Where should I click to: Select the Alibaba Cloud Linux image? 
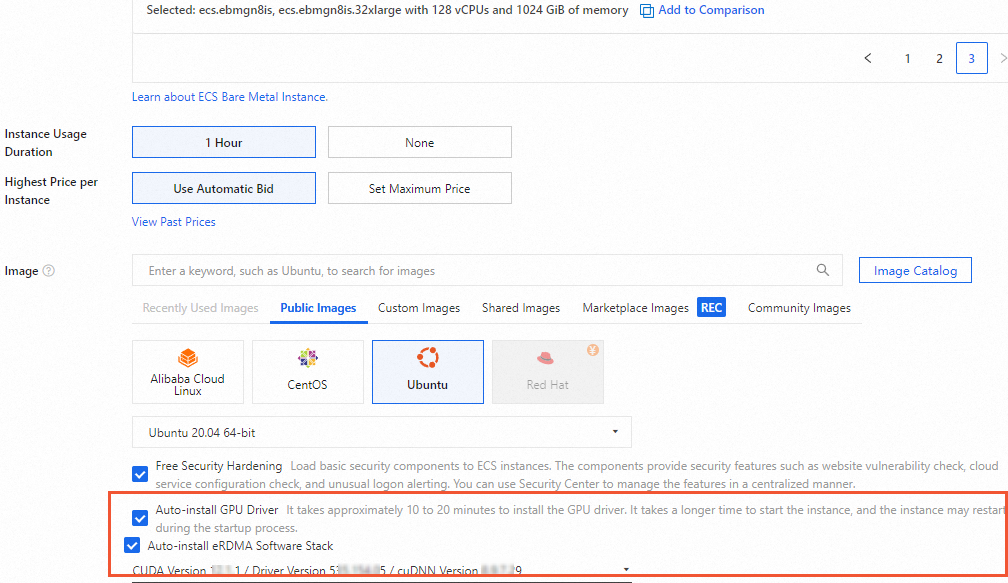[188, 371]
